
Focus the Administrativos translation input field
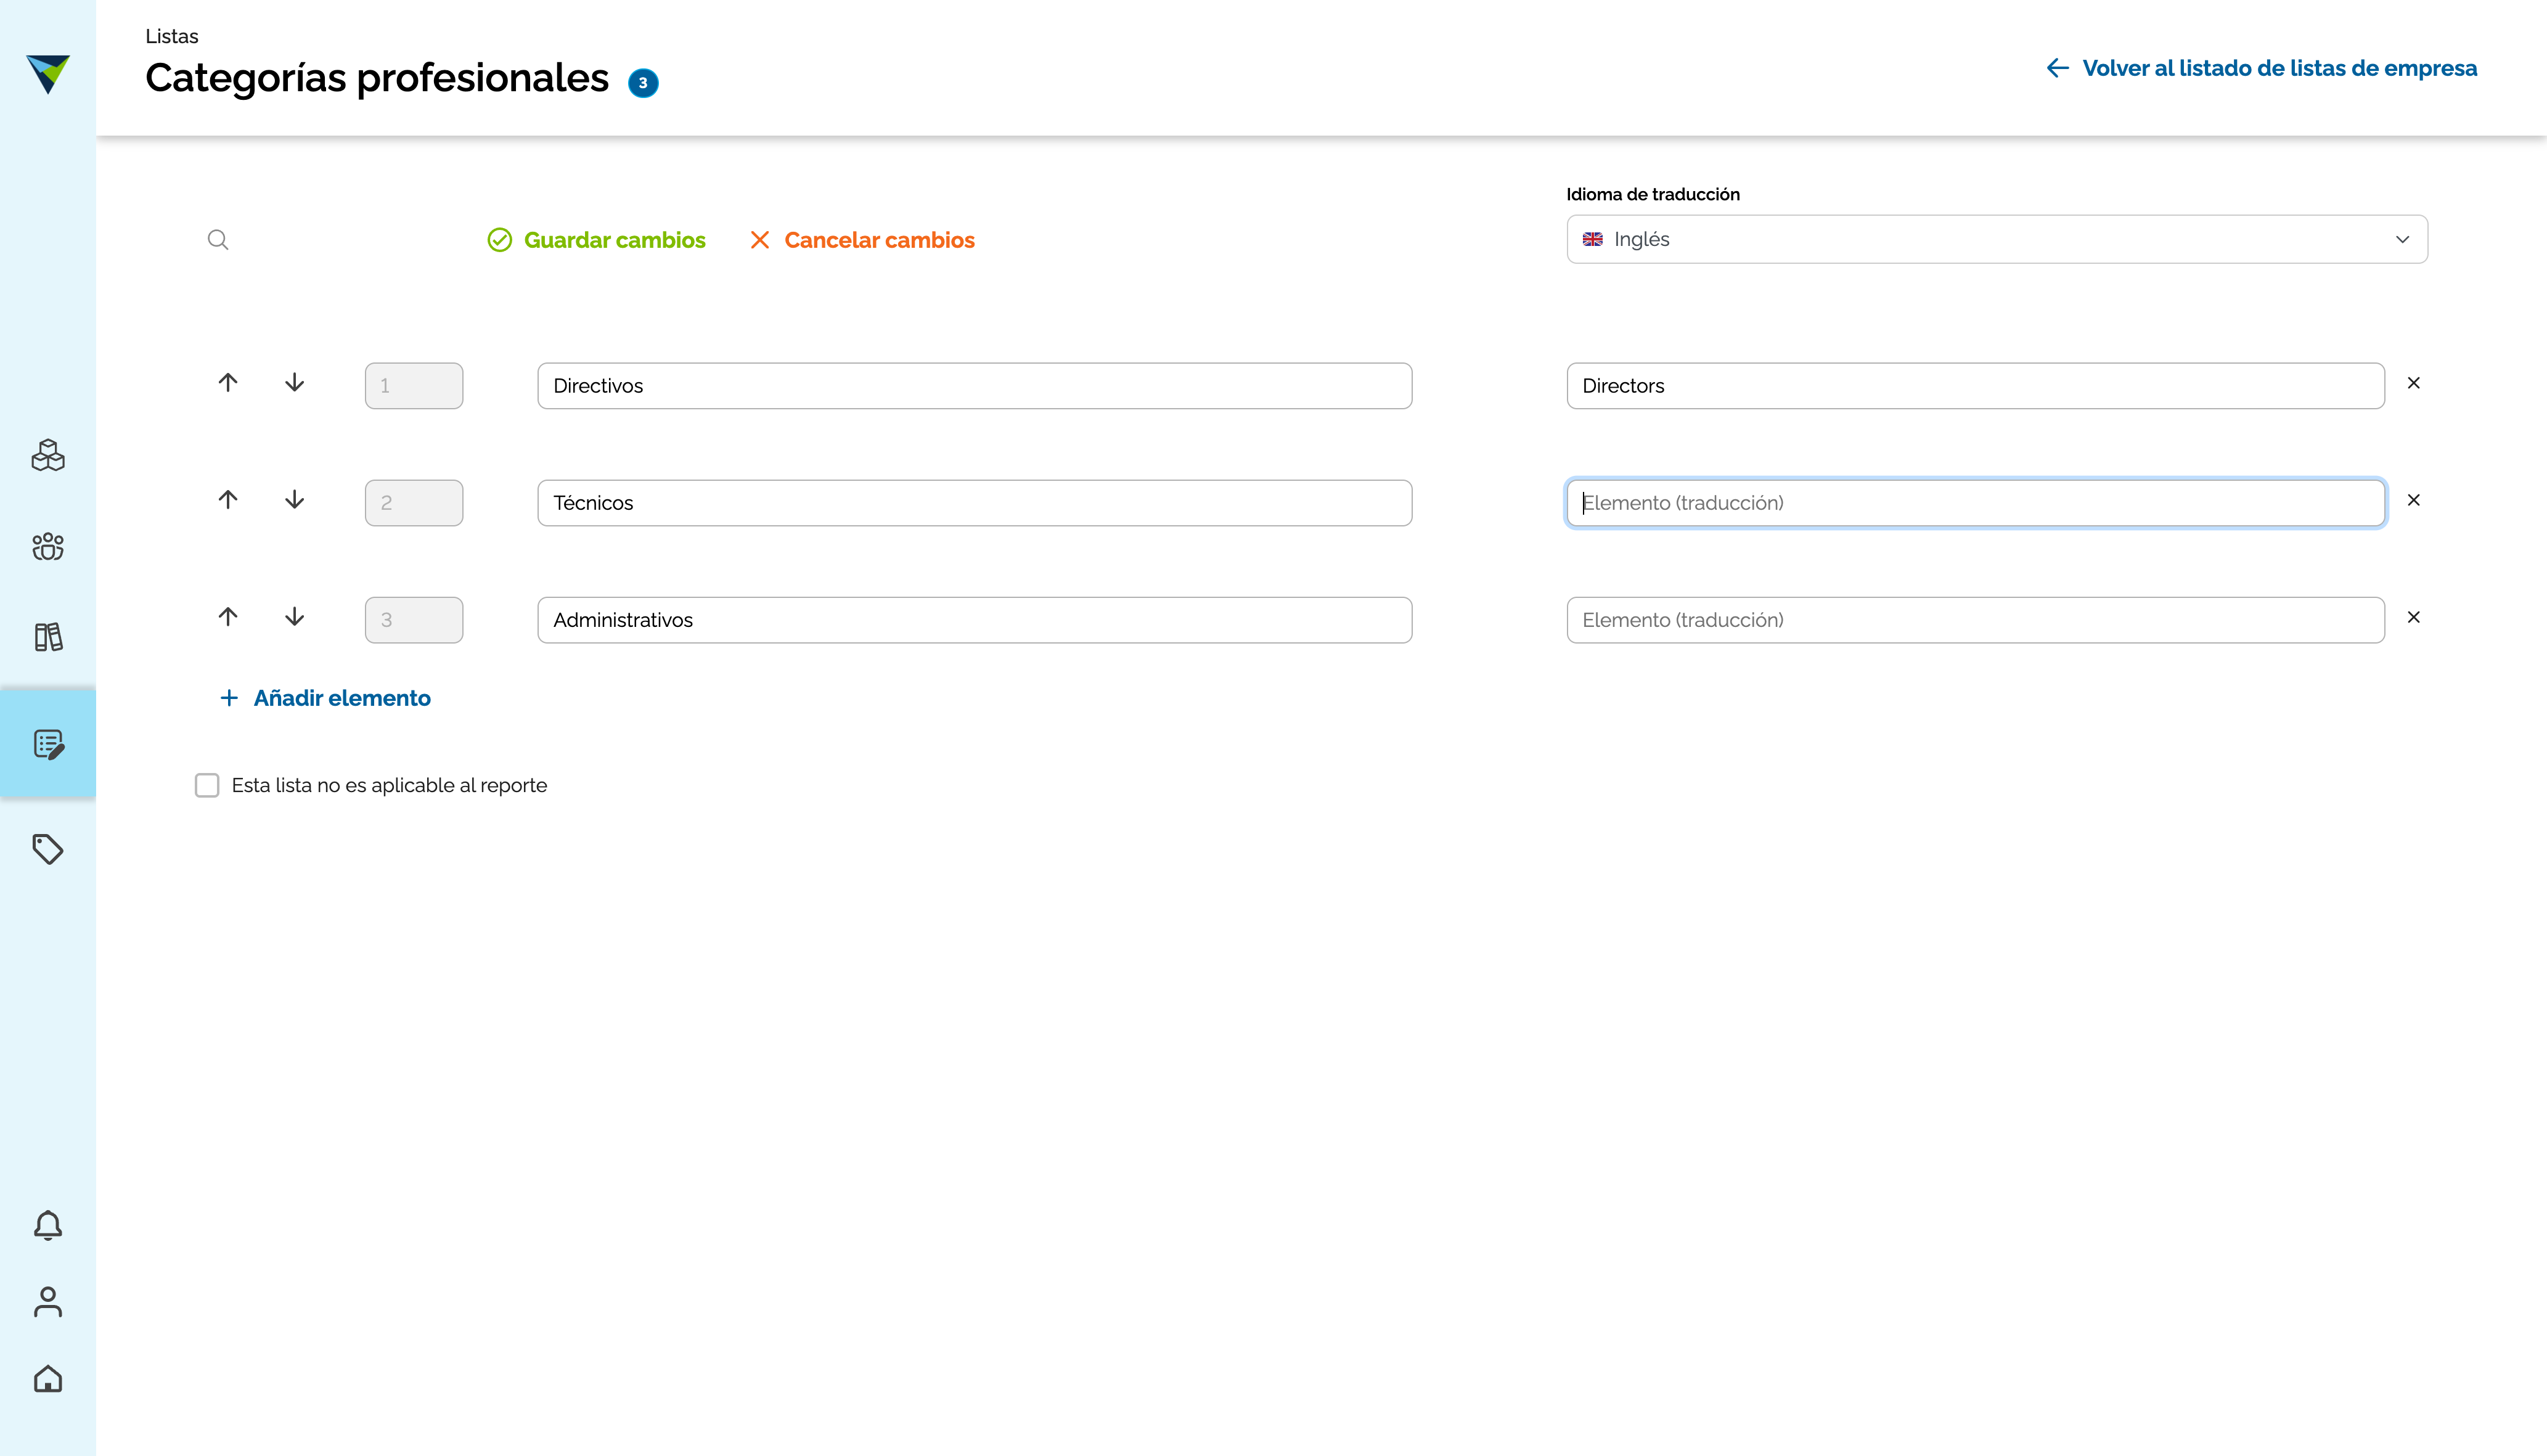1975,620
